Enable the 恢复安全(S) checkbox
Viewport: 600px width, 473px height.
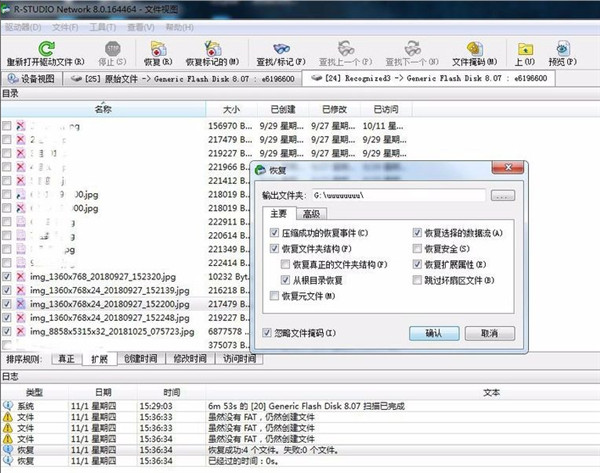417,249
